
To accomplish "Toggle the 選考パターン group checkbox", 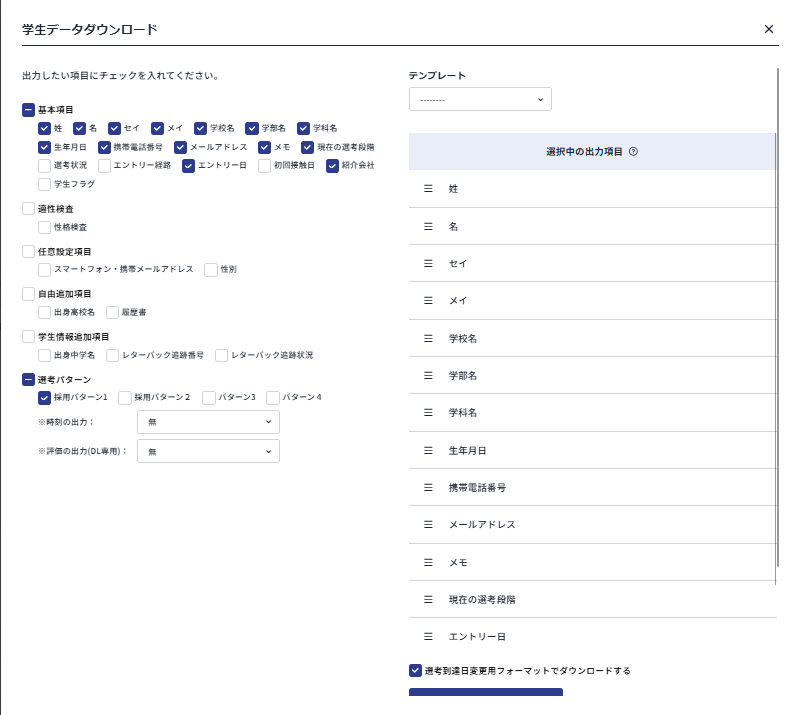I will (28, 380).
